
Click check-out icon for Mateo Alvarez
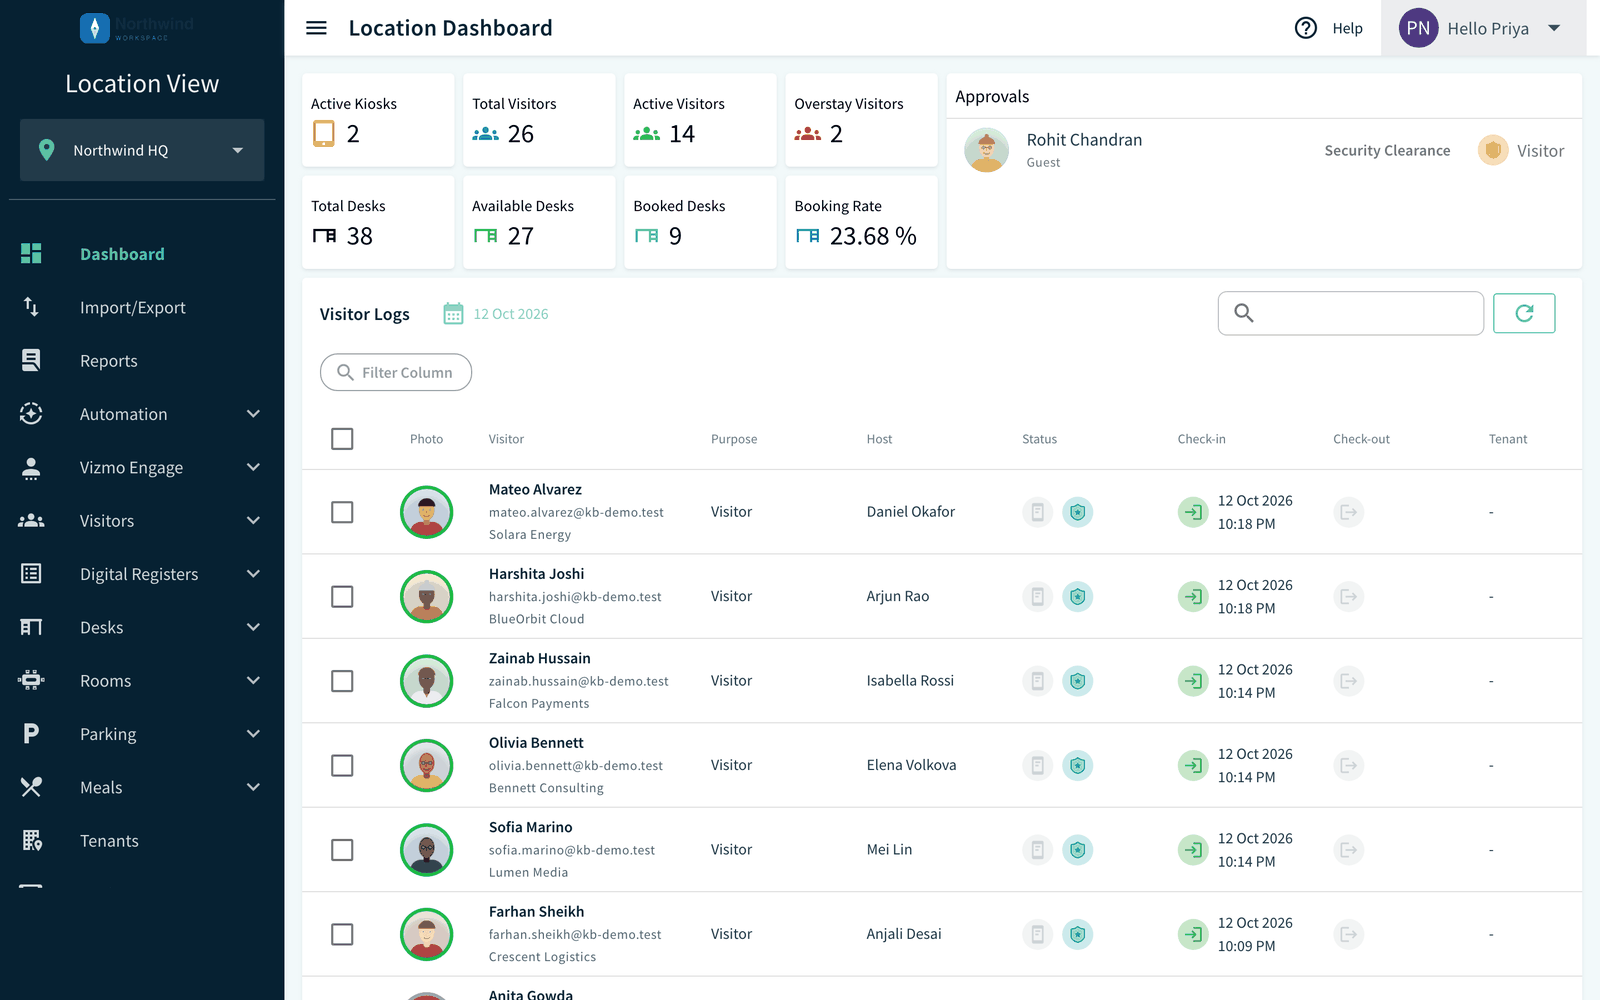(x=1349, y=512)
